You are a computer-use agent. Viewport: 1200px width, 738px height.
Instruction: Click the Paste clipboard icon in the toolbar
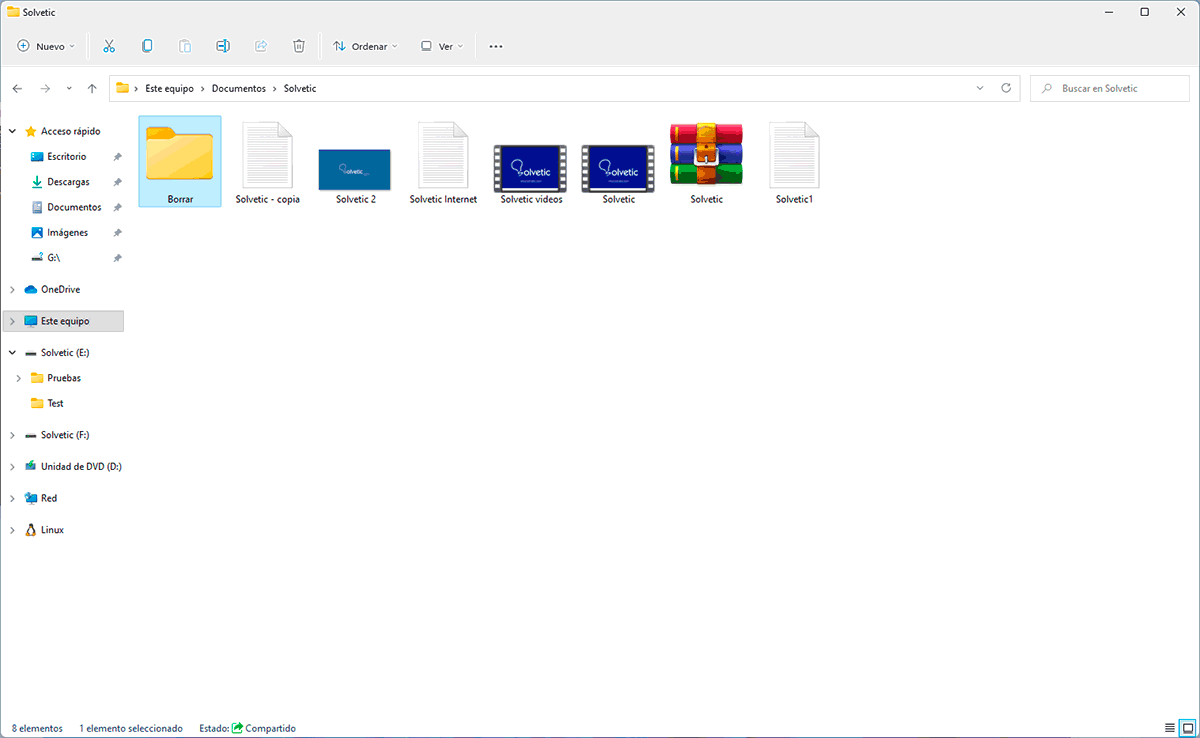pyautogui.click(x=185, y=46)
